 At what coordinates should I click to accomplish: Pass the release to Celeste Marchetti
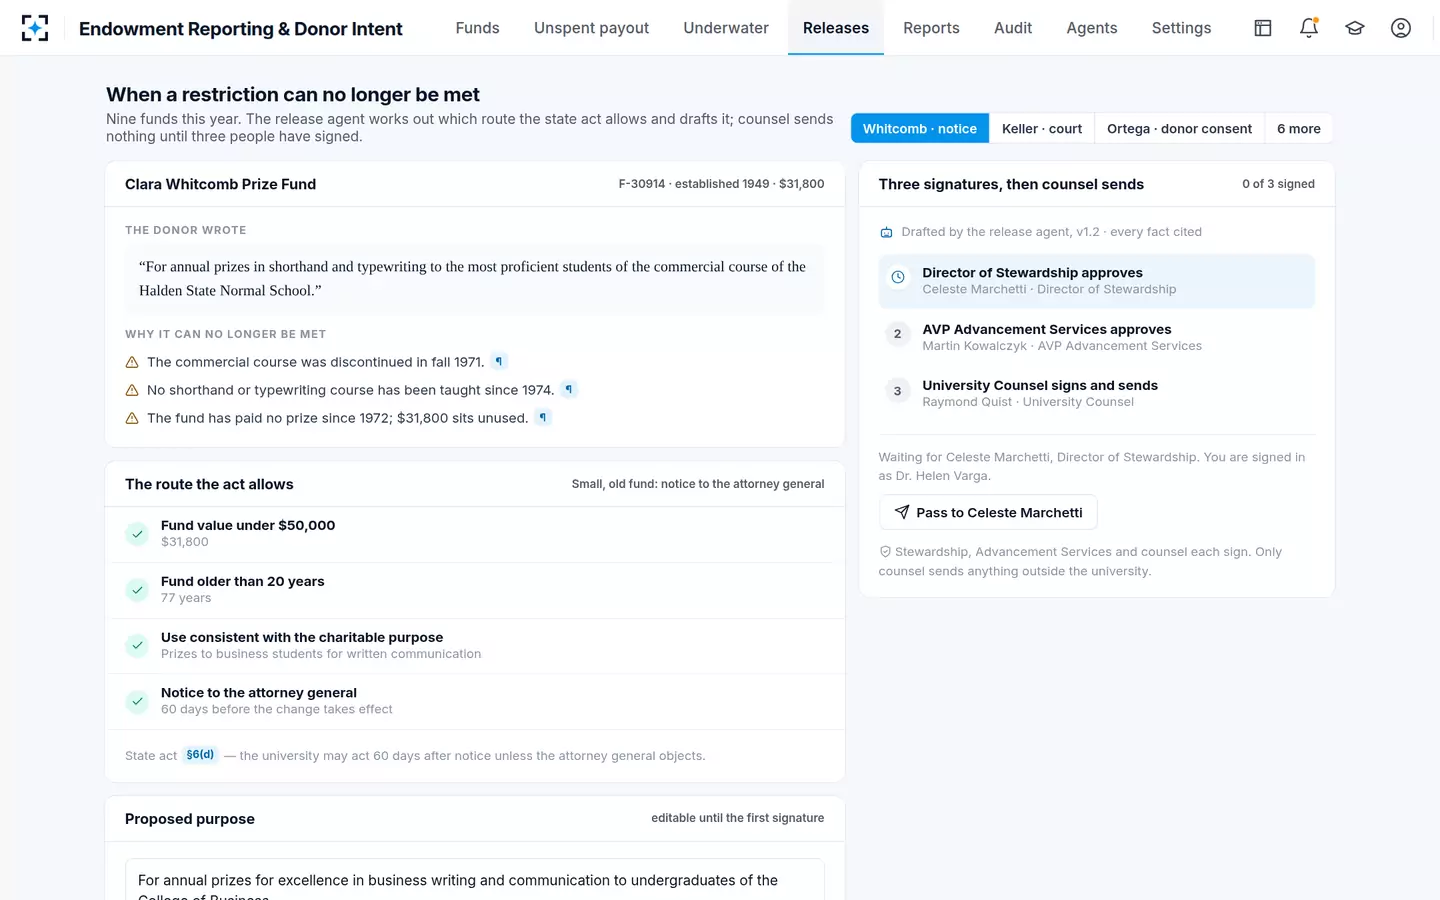tap(988, 512)
